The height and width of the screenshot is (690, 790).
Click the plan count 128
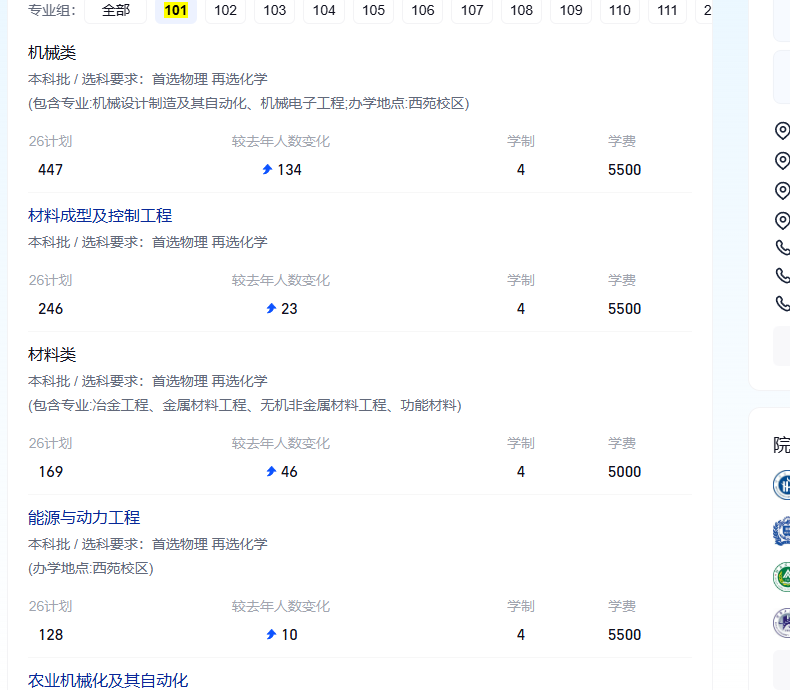50,635
